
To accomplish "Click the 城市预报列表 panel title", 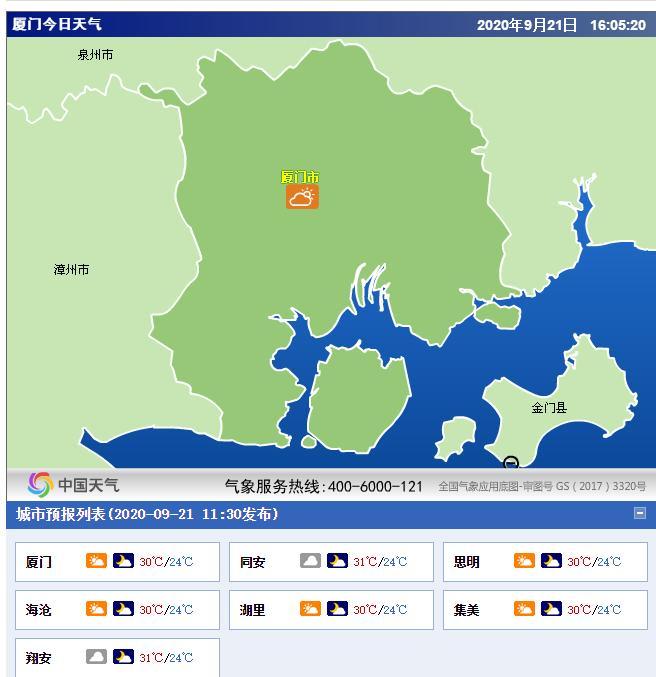I will click(x=147, y=514).
